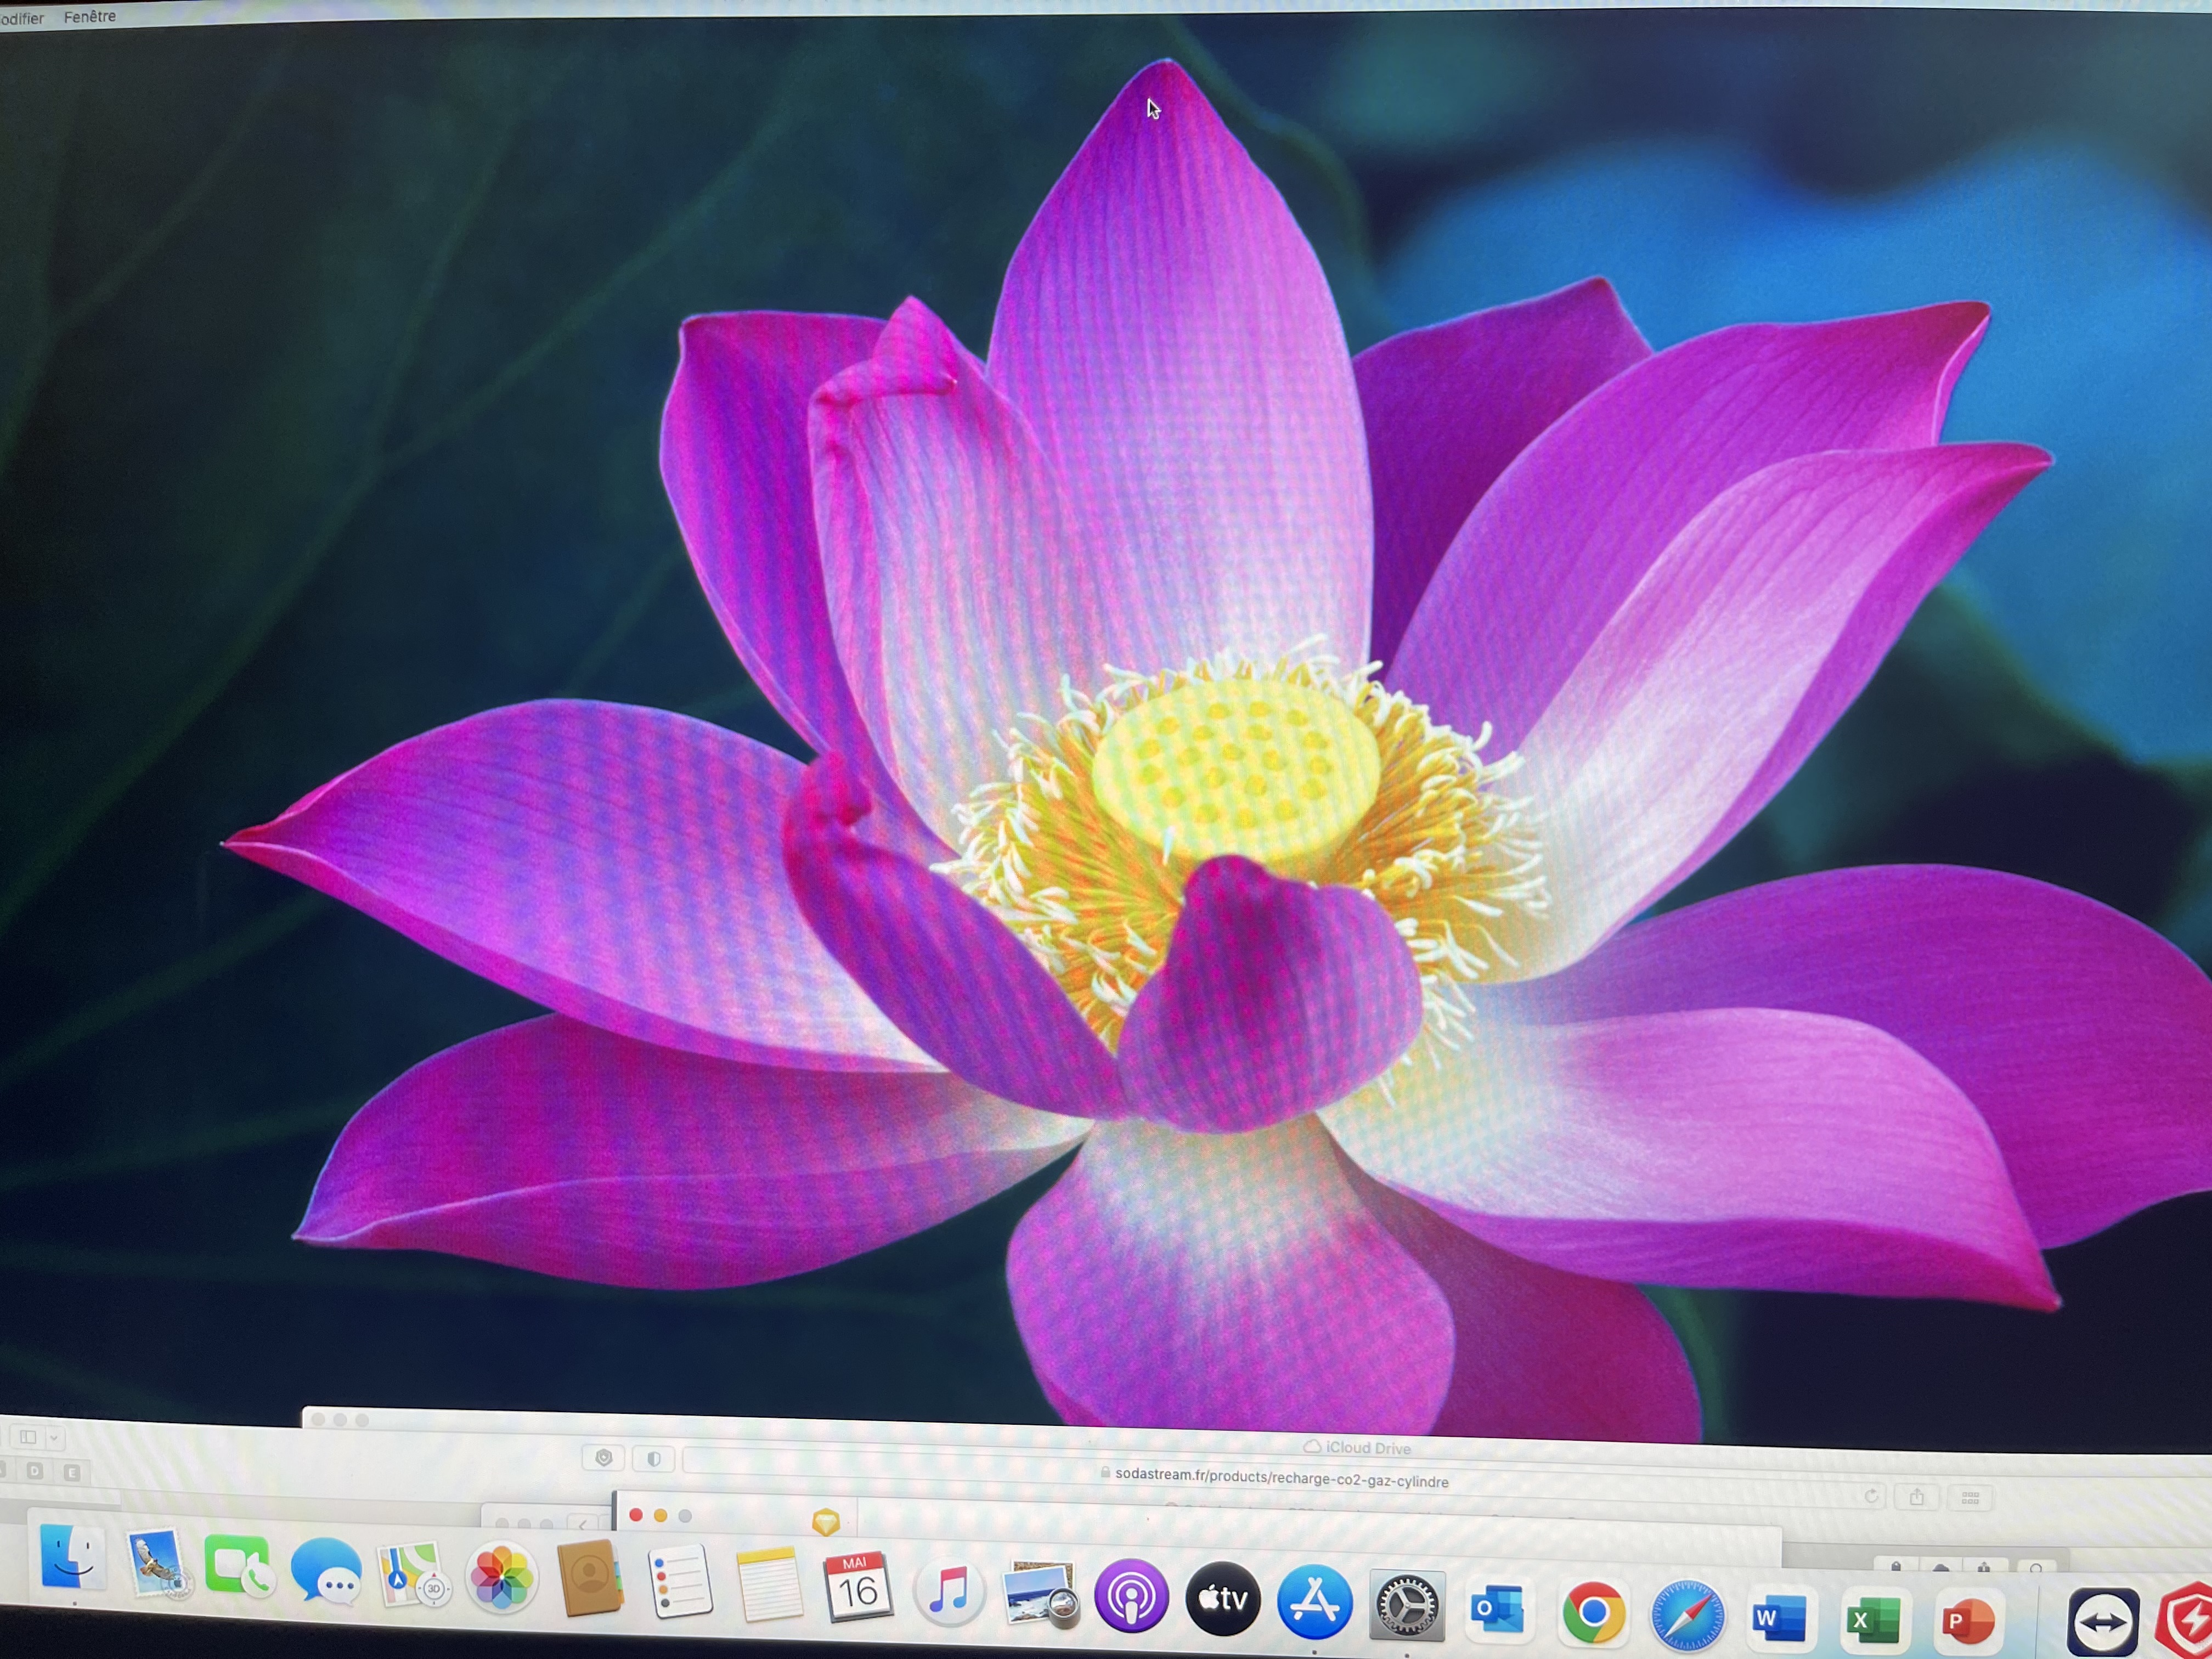Click the sodastream.fr address bar

pos(1280,1480)
